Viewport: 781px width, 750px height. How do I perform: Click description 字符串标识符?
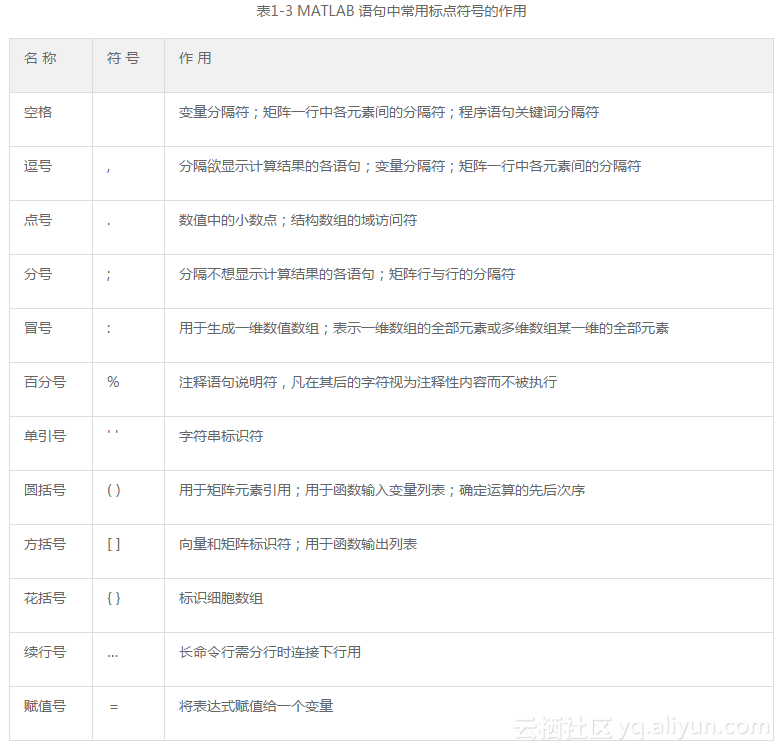pos(221,436)
